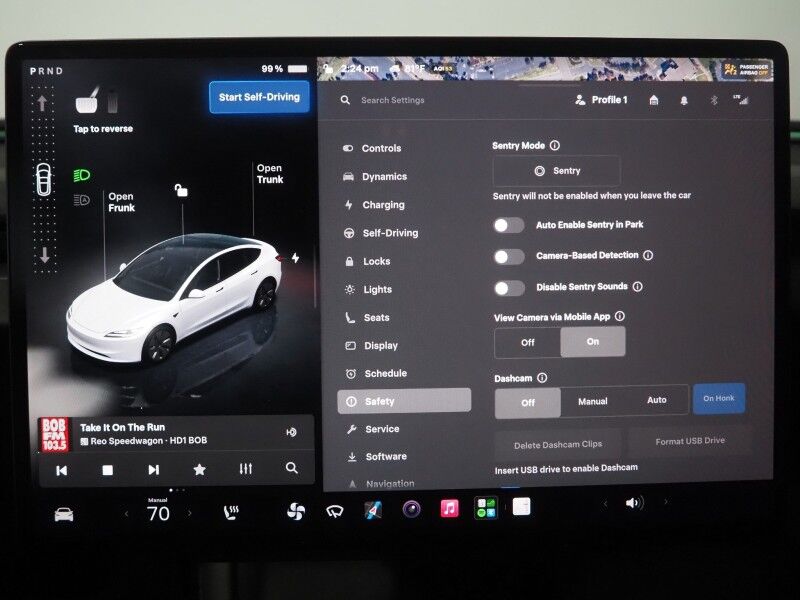Image resolution: width=800 pixels, height=600 pixels.
Task: Open the audio equalizer settings icon
Action: [245, 468]
